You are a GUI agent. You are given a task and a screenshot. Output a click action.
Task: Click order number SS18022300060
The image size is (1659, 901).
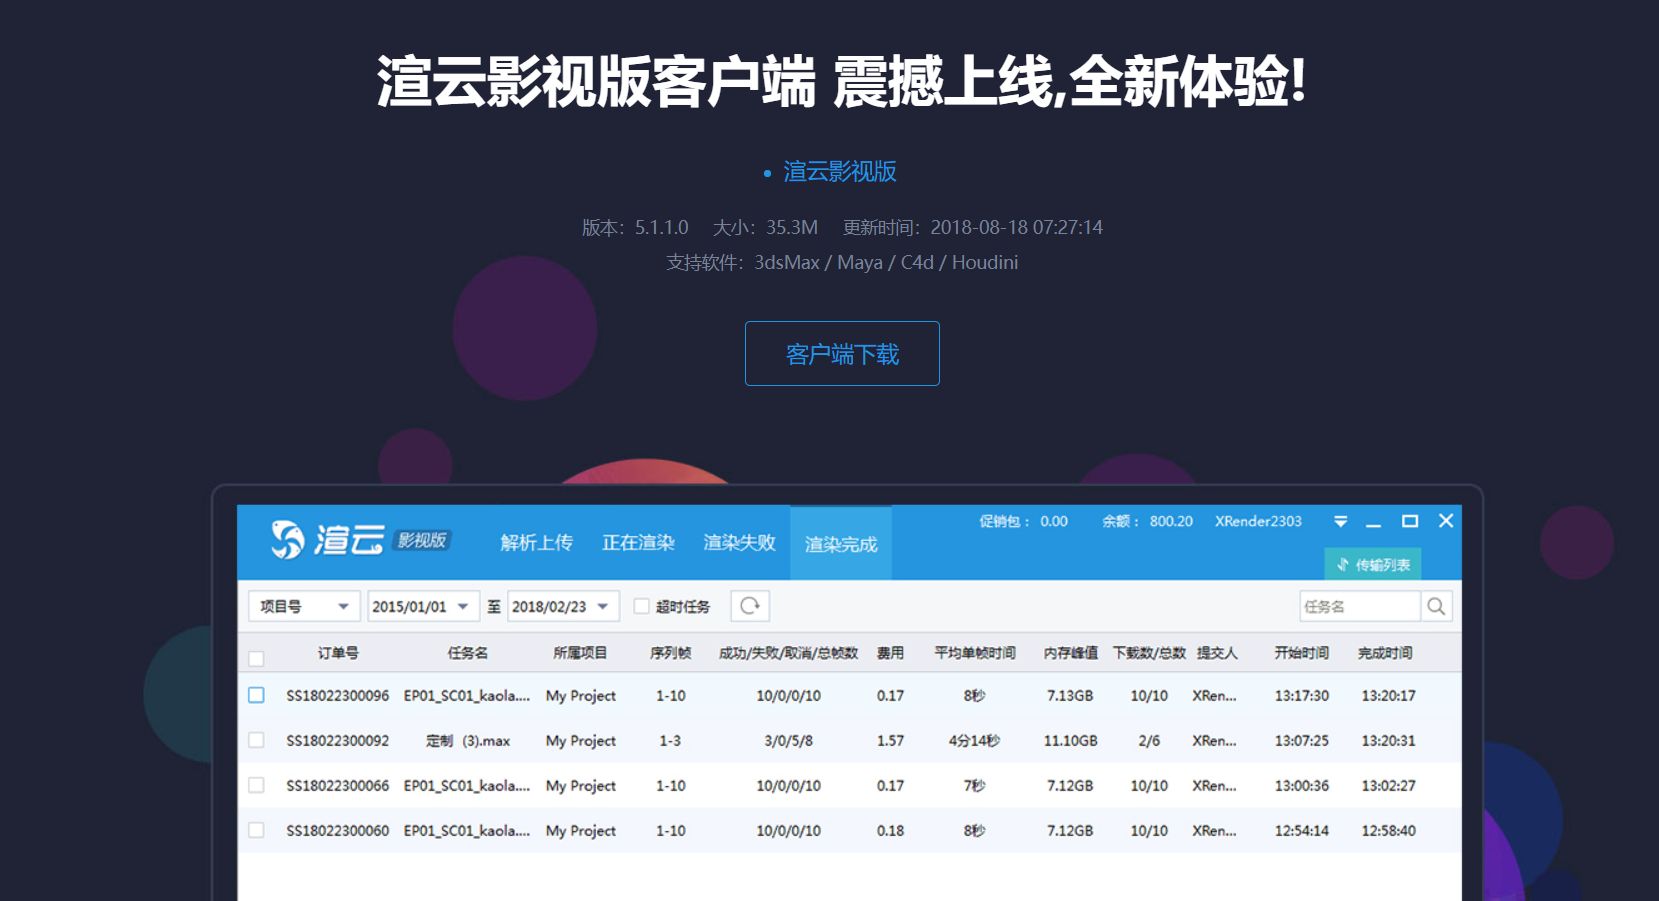338,830
